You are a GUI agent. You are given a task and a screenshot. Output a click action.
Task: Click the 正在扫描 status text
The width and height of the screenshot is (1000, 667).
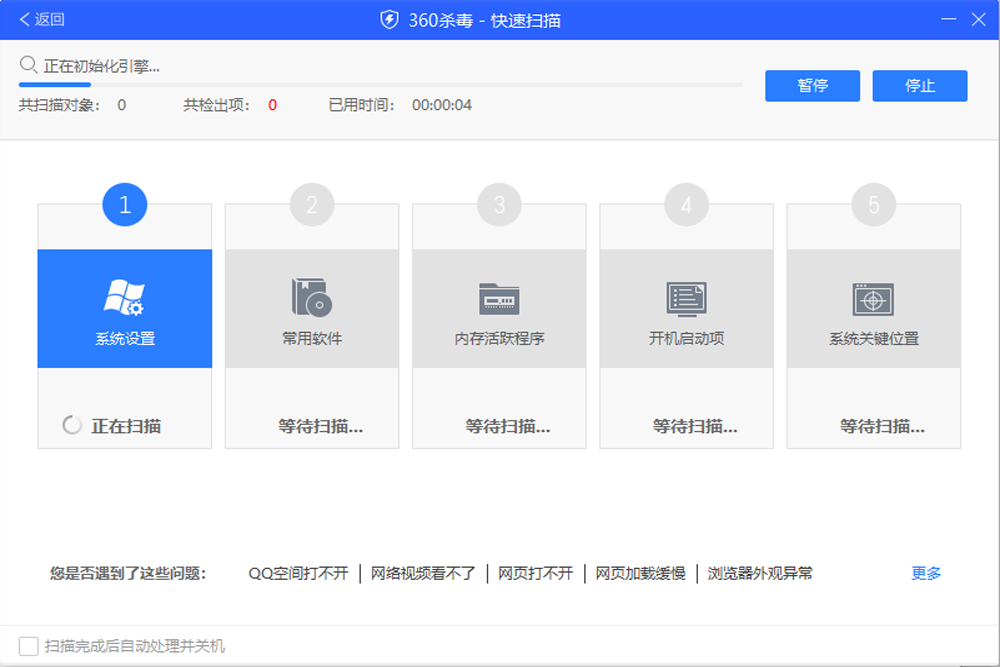(126, 426)
